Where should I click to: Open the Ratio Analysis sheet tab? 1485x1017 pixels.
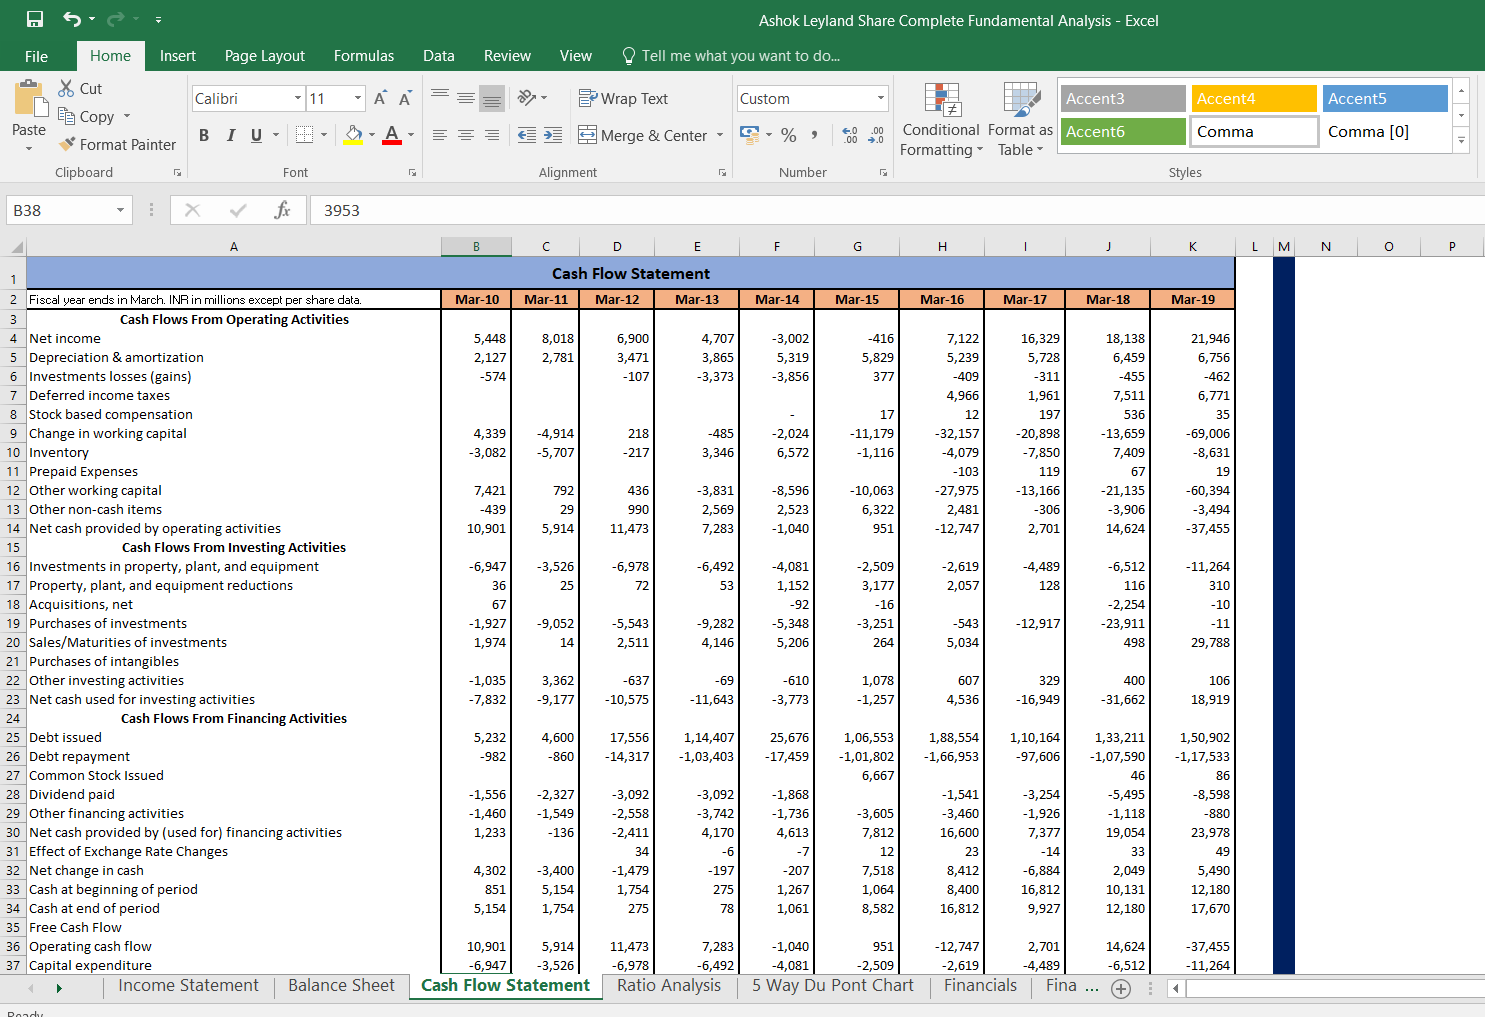(x=669, y=986)
